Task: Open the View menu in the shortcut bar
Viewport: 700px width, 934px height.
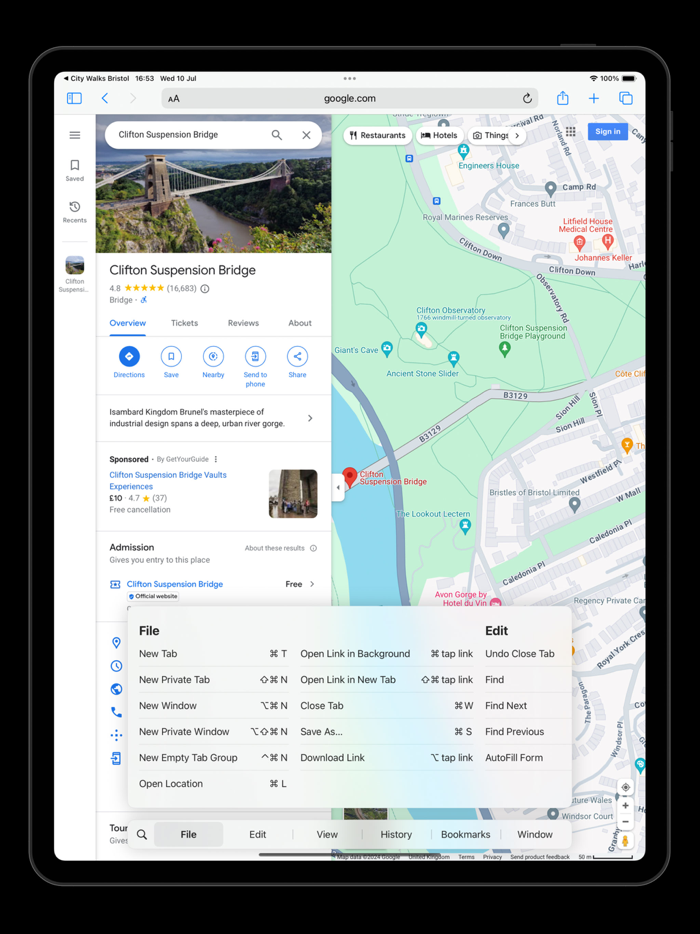Action: 327,835
